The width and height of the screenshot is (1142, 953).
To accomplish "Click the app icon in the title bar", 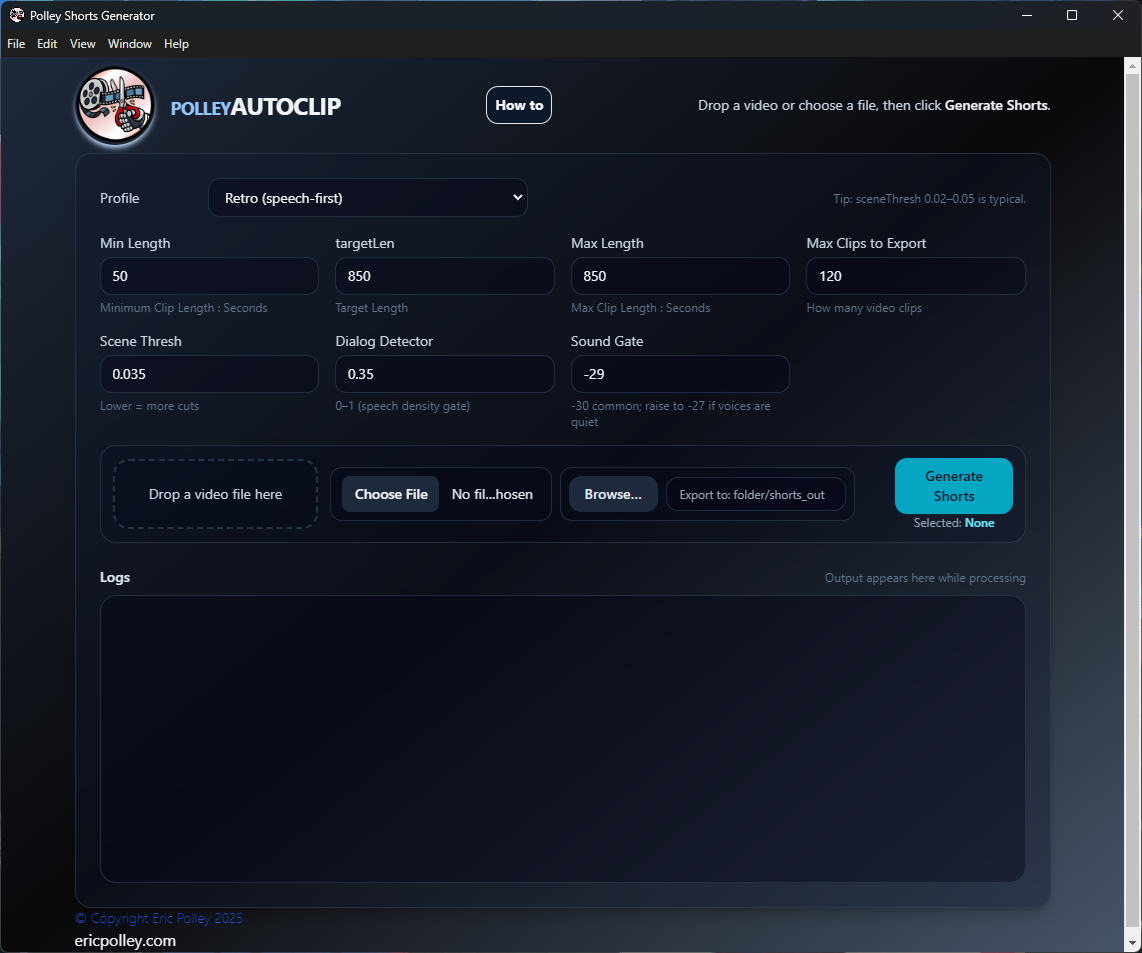I will [x=17, y=15].
